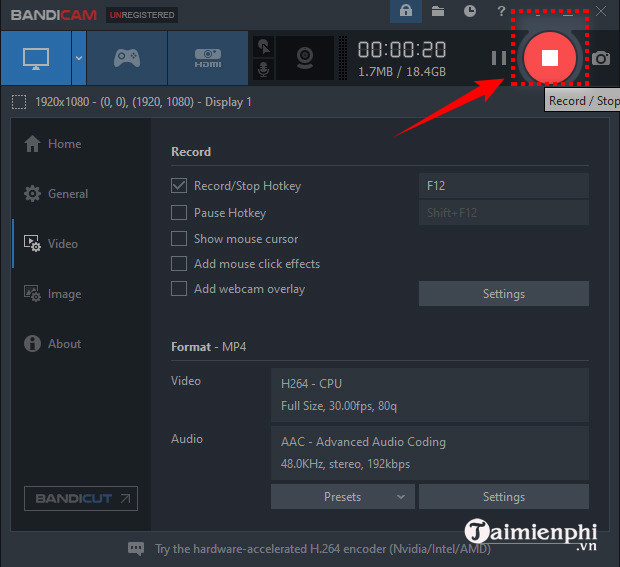Image resolution: width=620 pixels, height=567 pixels.
Task: Click AAC - Advanced Audio Coding text
Action: pos(363,442)
